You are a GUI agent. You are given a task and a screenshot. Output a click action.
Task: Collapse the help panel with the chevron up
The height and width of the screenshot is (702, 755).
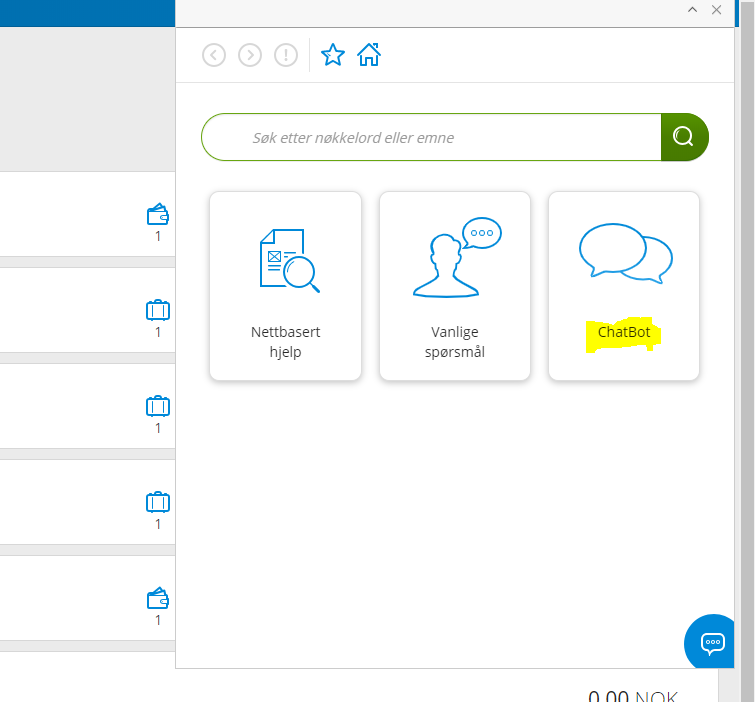click(x=692, y=10)
